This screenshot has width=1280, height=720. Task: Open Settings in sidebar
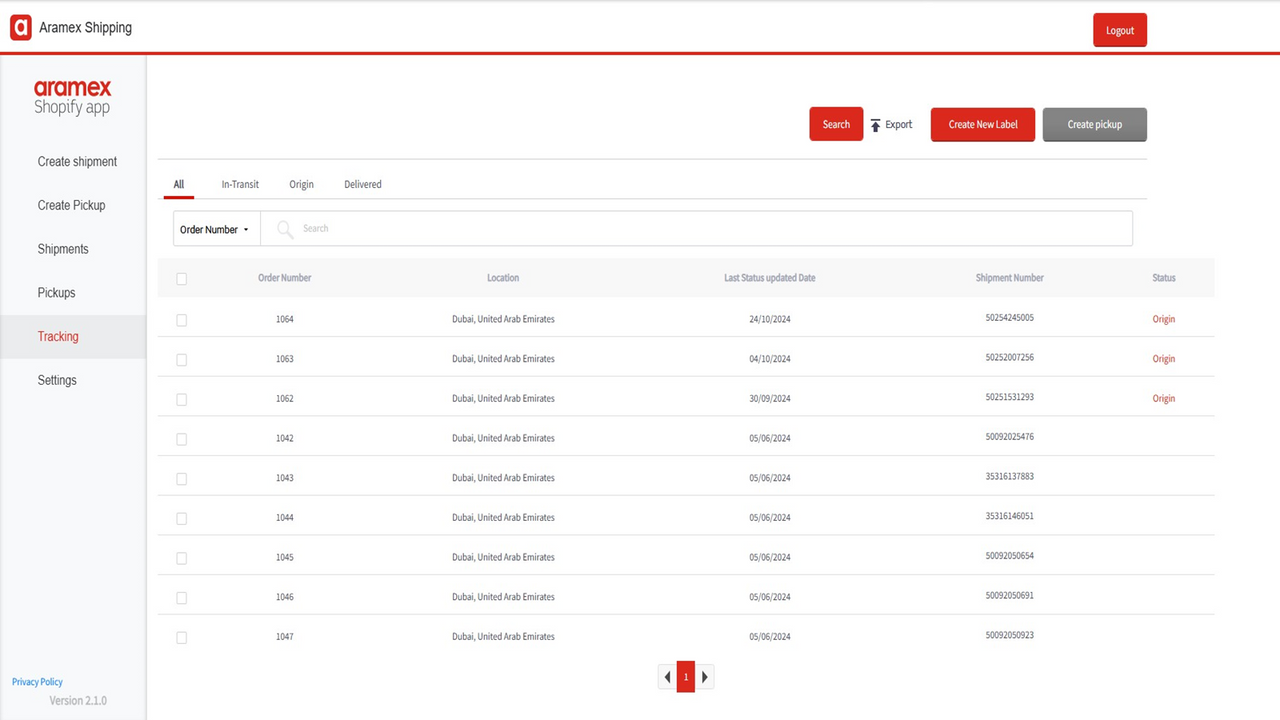(x=57, y=380)
